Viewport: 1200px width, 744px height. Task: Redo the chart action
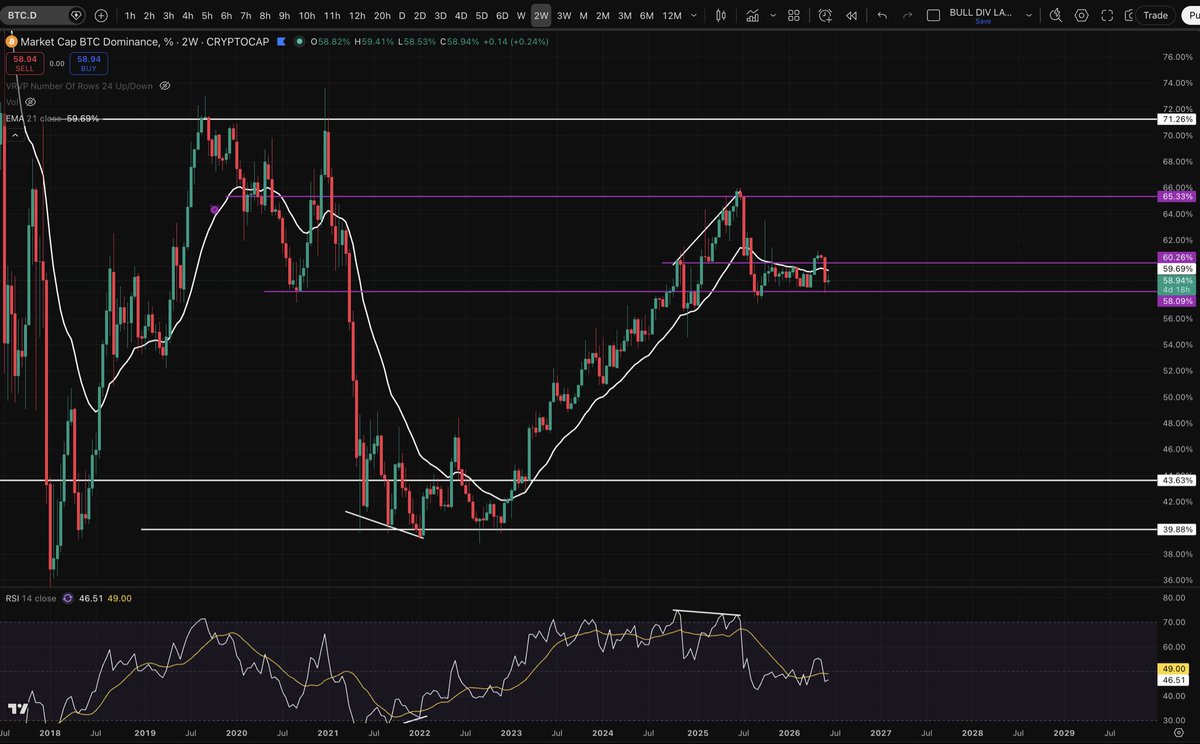coord(906,15)
